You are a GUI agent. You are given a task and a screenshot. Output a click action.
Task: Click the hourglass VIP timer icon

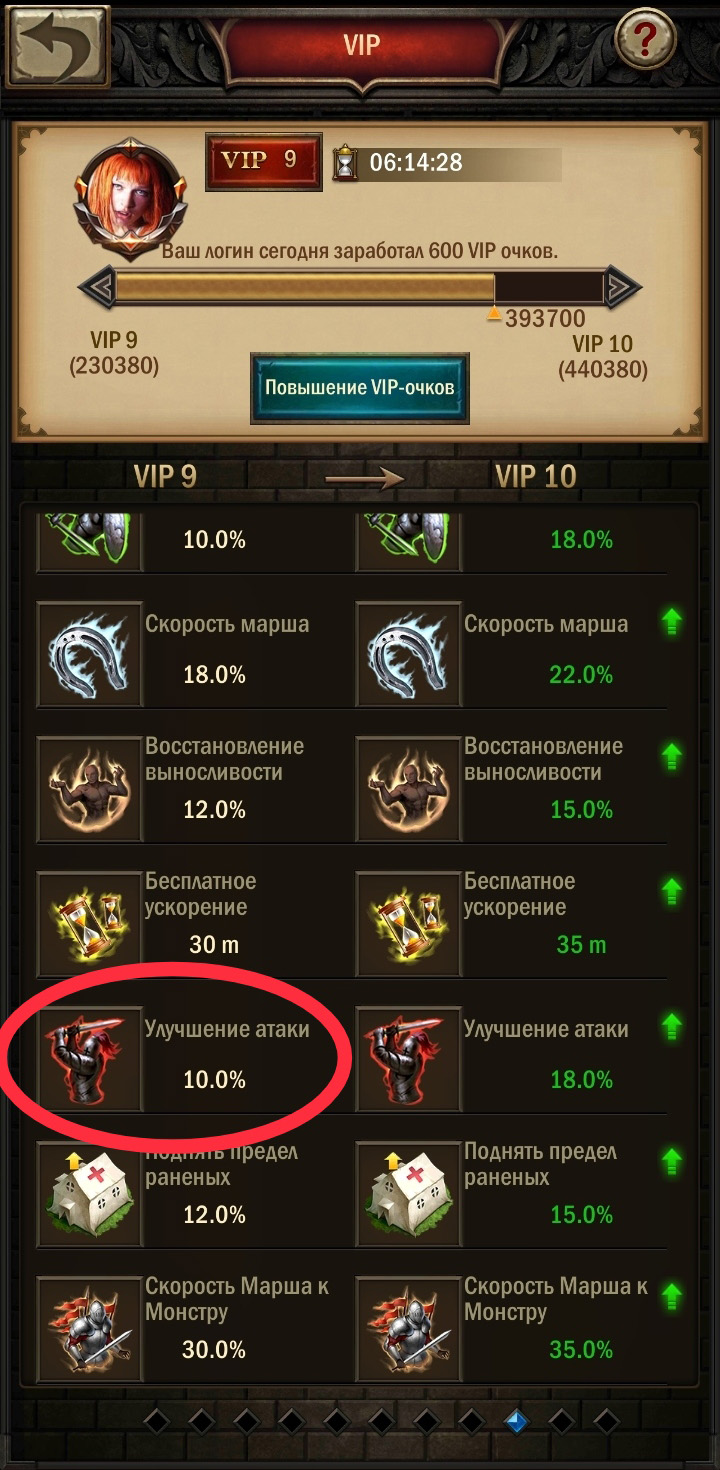345,162
